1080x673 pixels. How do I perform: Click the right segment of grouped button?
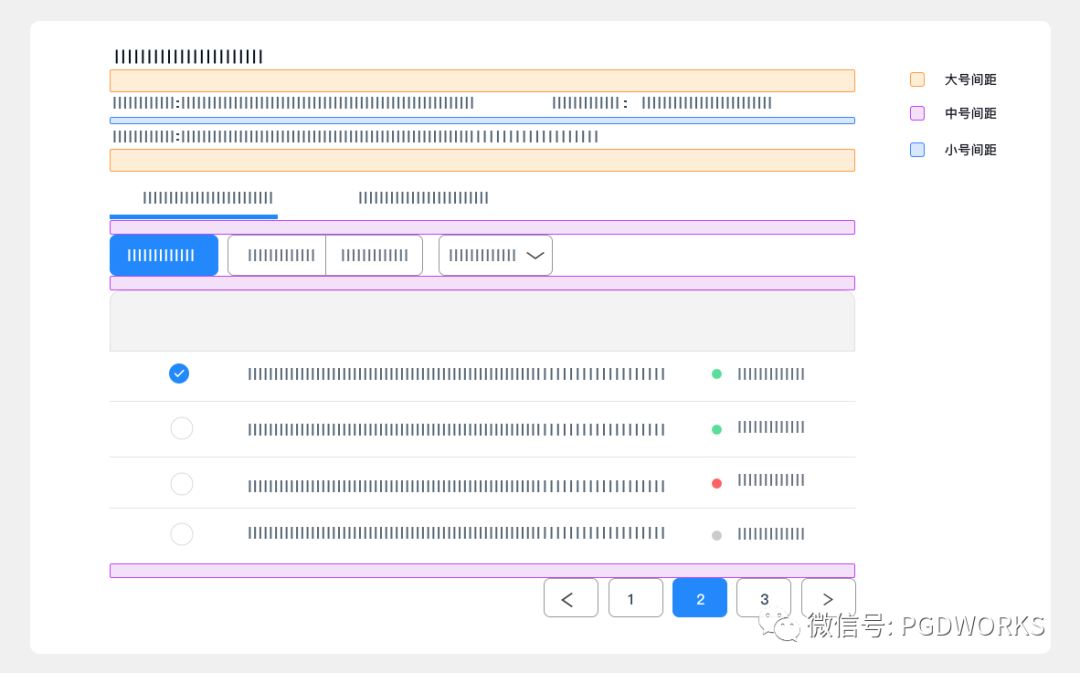[374, 256]
